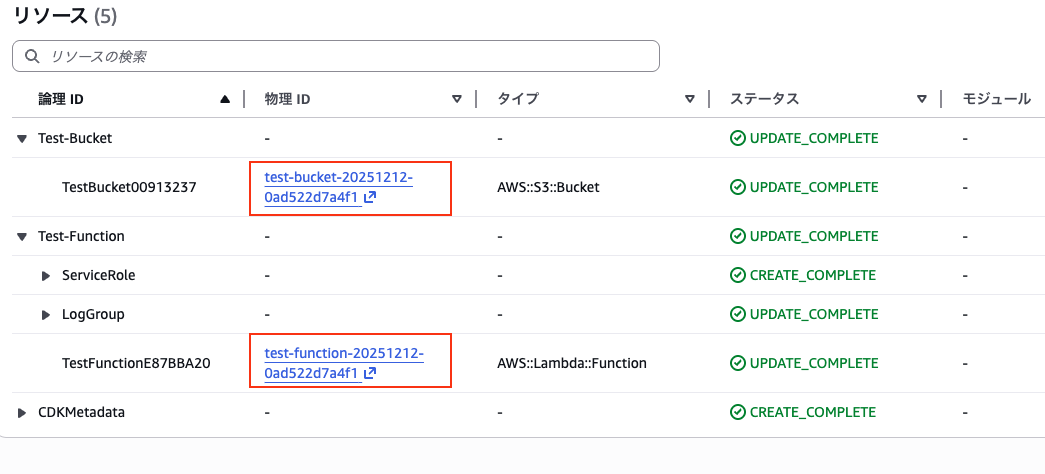Viewport: 1045px width, 474px height.
Task: Click the モジュール column header
Action: click(996, 99)
